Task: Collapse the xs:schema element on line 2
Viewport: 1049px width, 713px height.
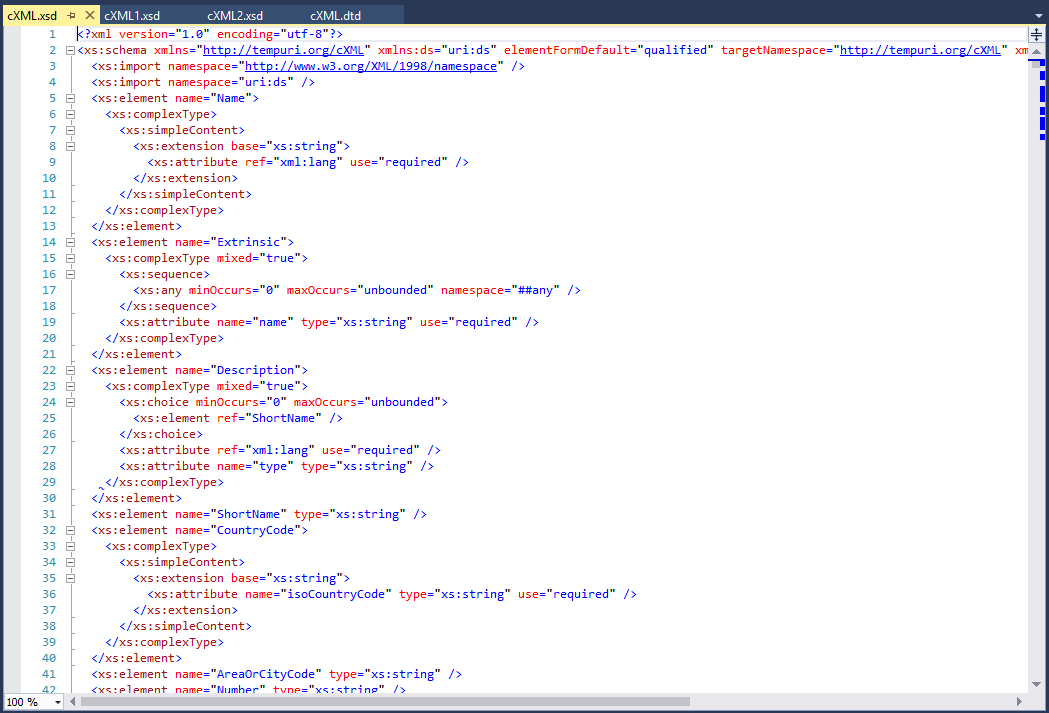Action: [x=69, y=49]
